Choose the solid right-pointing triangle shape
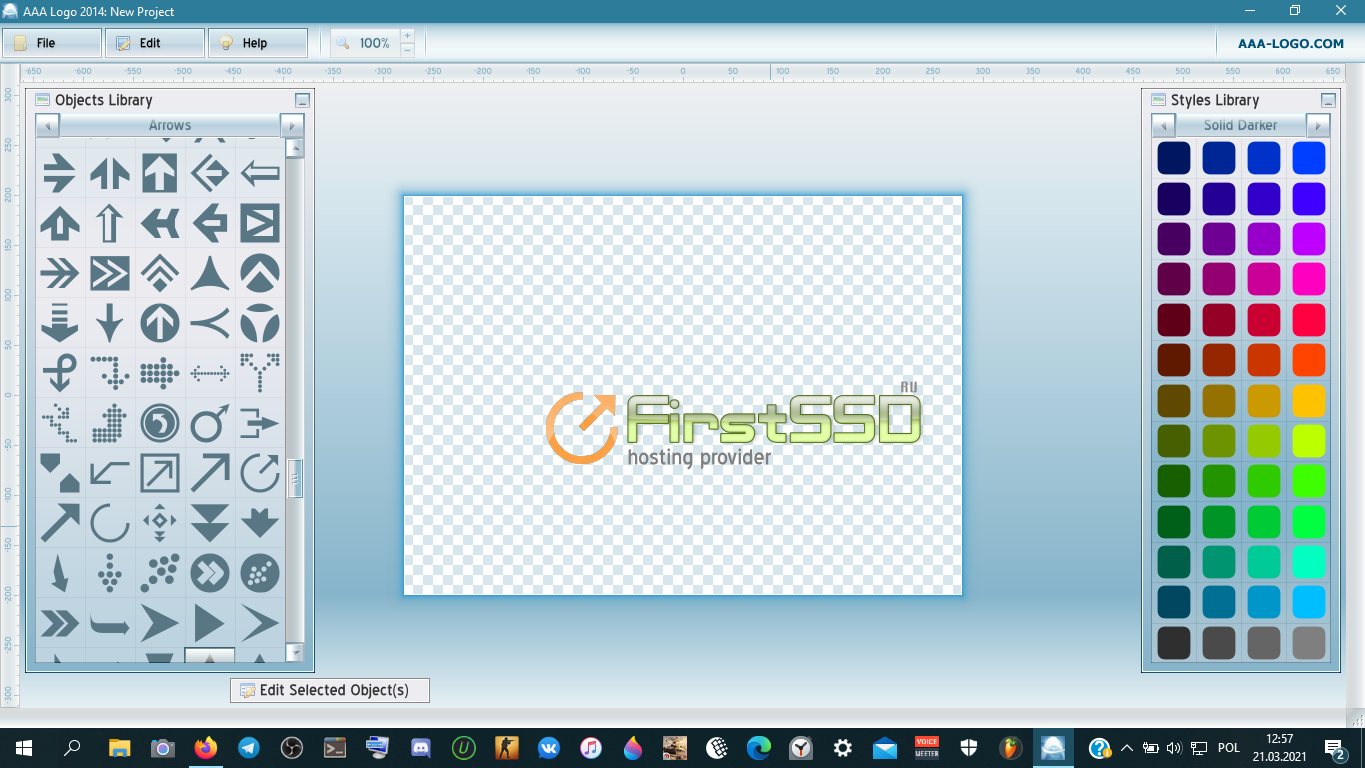 (x=210, y=623)
